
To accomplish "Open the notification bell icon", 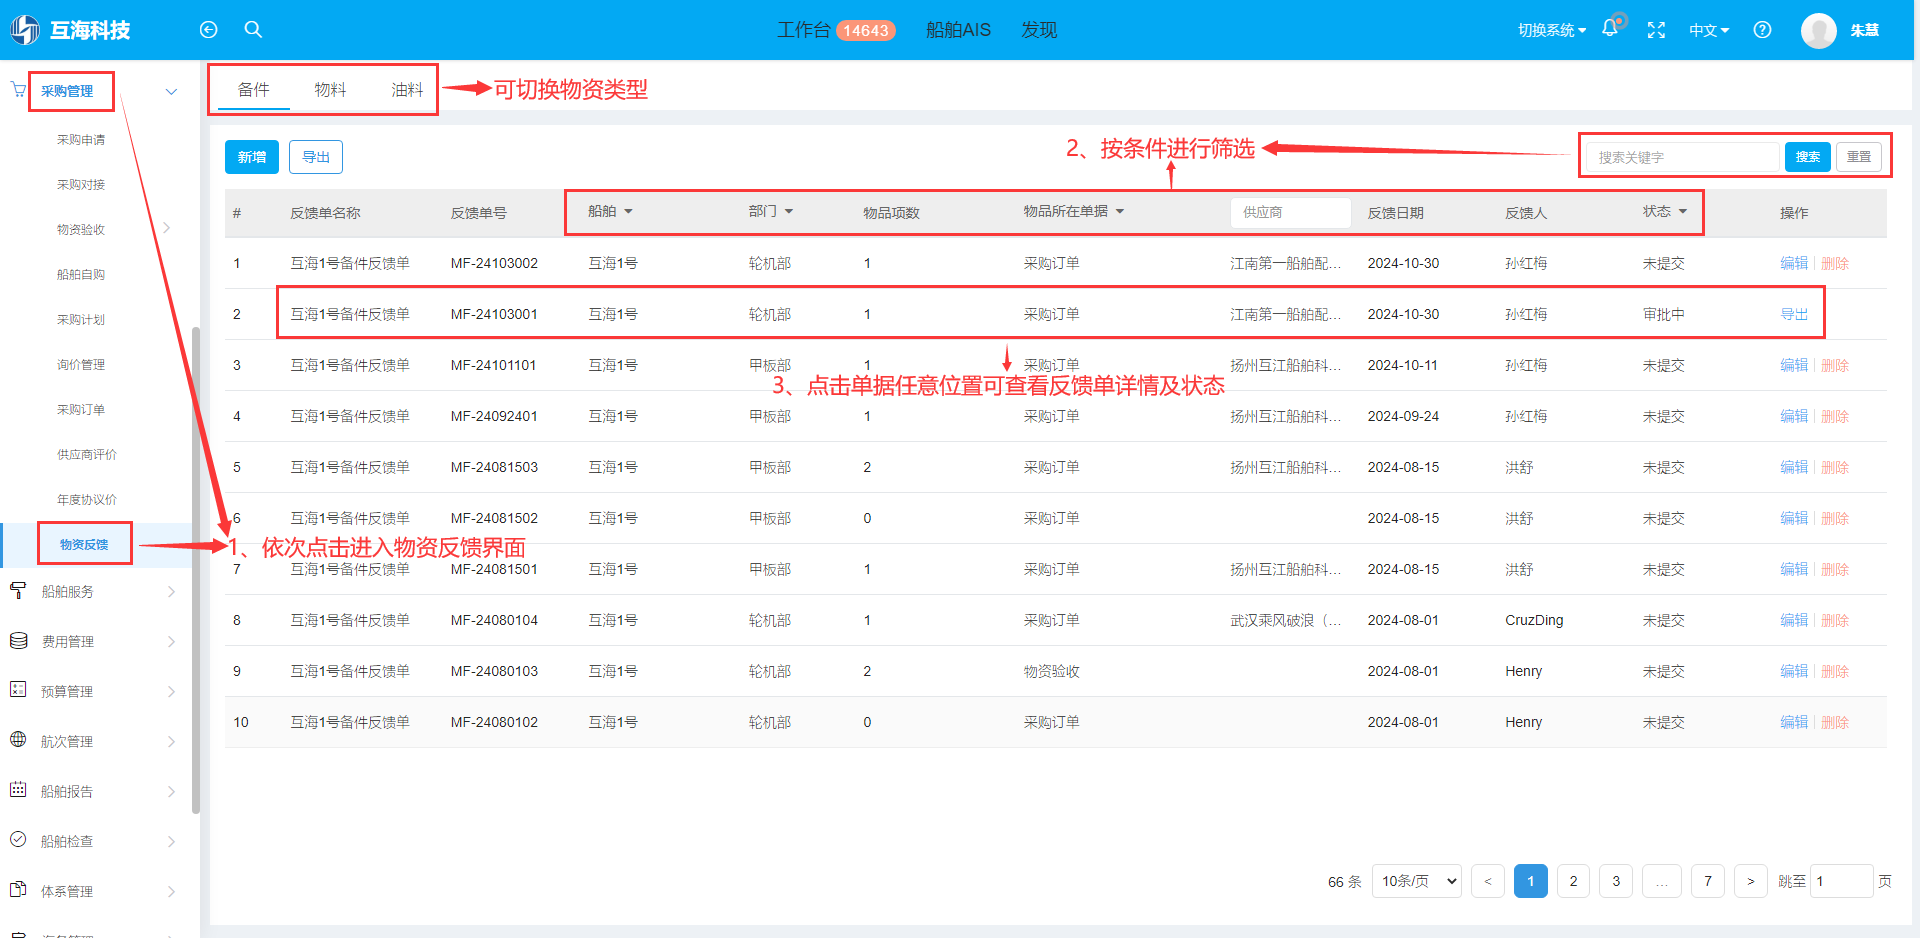I will click(1610, 28).
